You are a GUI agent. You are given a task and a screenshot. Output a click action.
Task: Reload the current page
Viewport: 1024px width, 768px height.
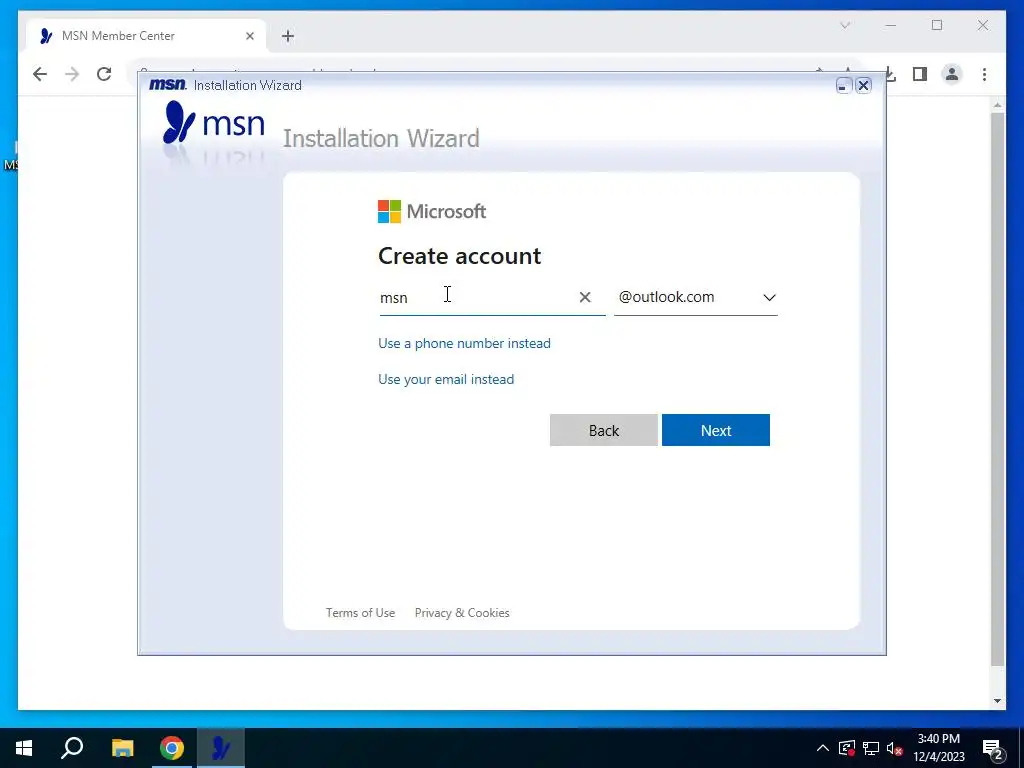click(x=104, y=74)
